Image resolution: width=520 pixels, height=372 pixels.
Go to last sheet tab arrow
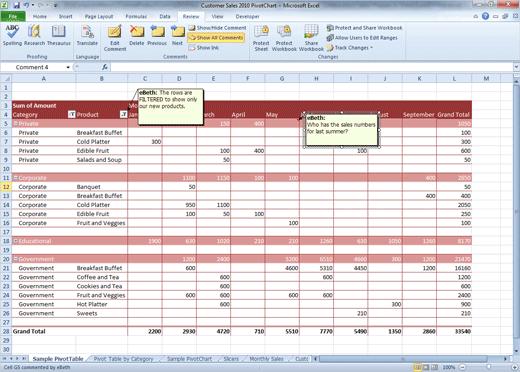pyautogui.click(x=24, y=359)
